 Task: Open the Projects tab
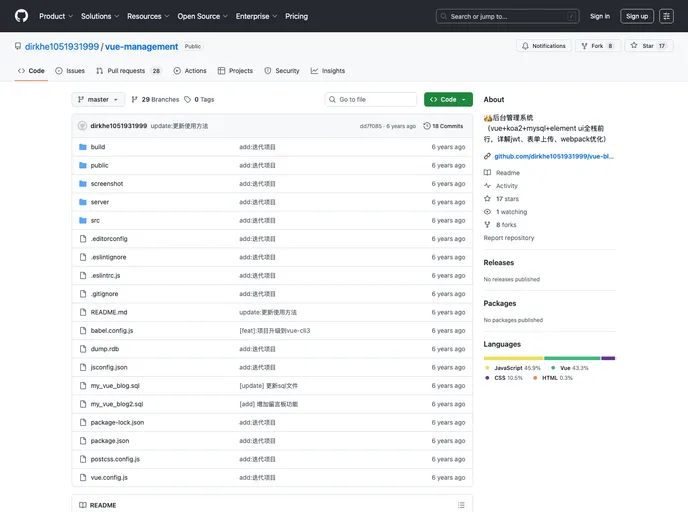(x=235, y=71)
